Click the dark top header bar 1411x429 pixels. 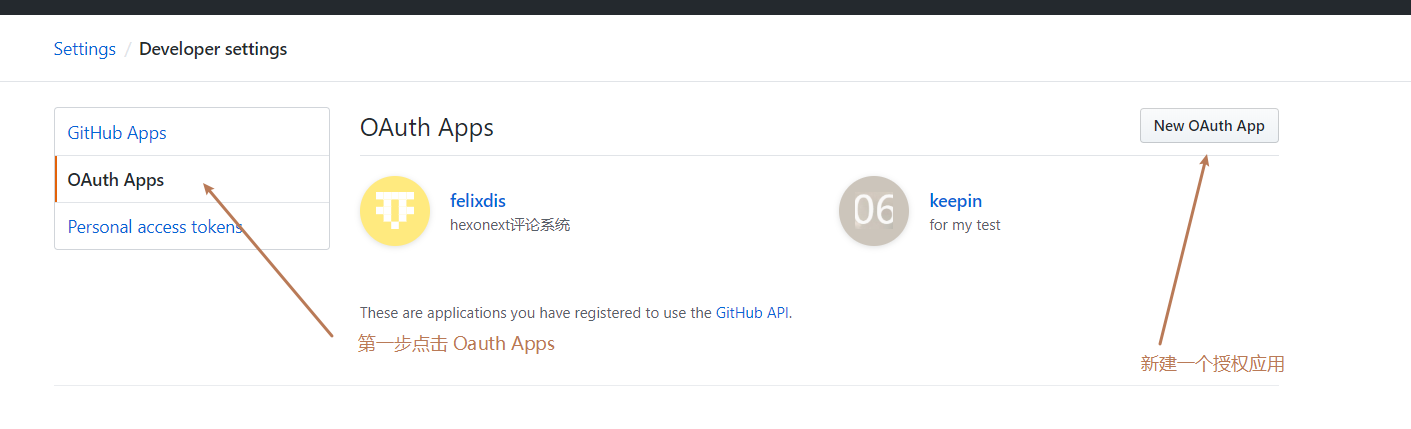[705, 7]
